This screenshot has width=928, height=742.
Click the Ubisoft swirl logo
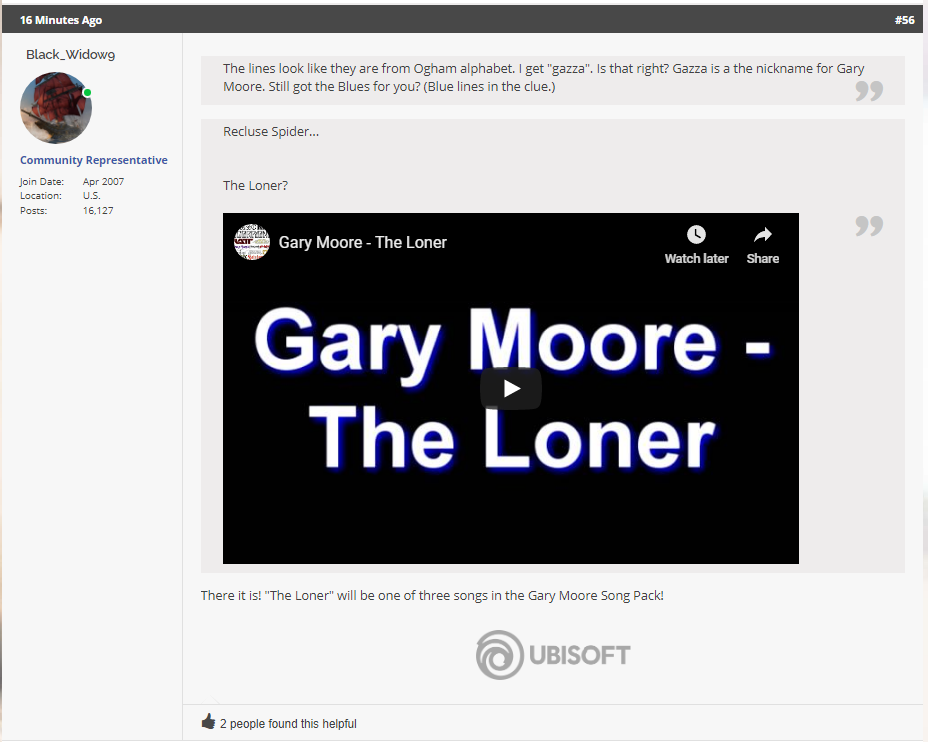pyautogui.click(x=500, y=655)
